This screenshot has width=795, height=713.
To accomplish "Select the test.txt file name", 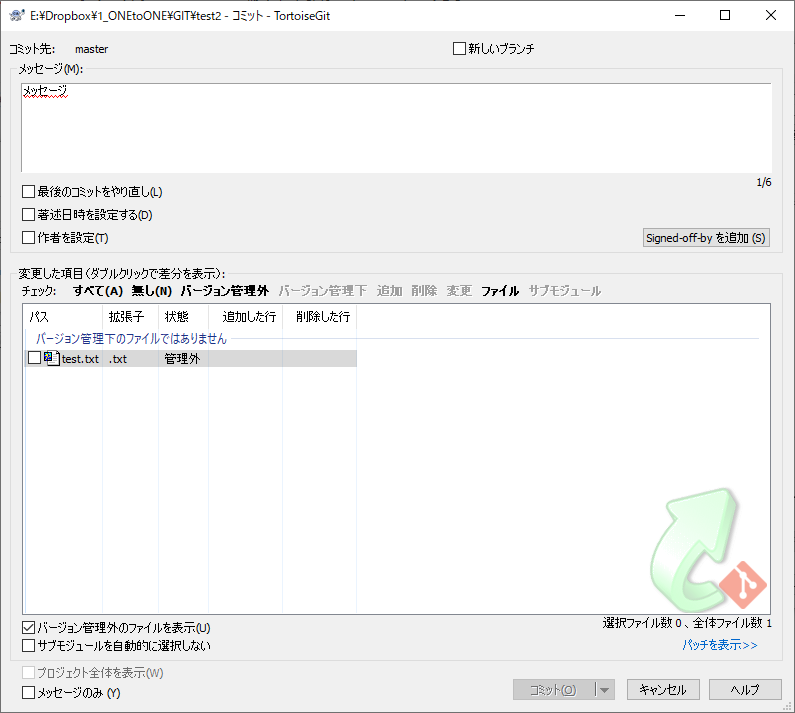I will click(x=80, y=359).
